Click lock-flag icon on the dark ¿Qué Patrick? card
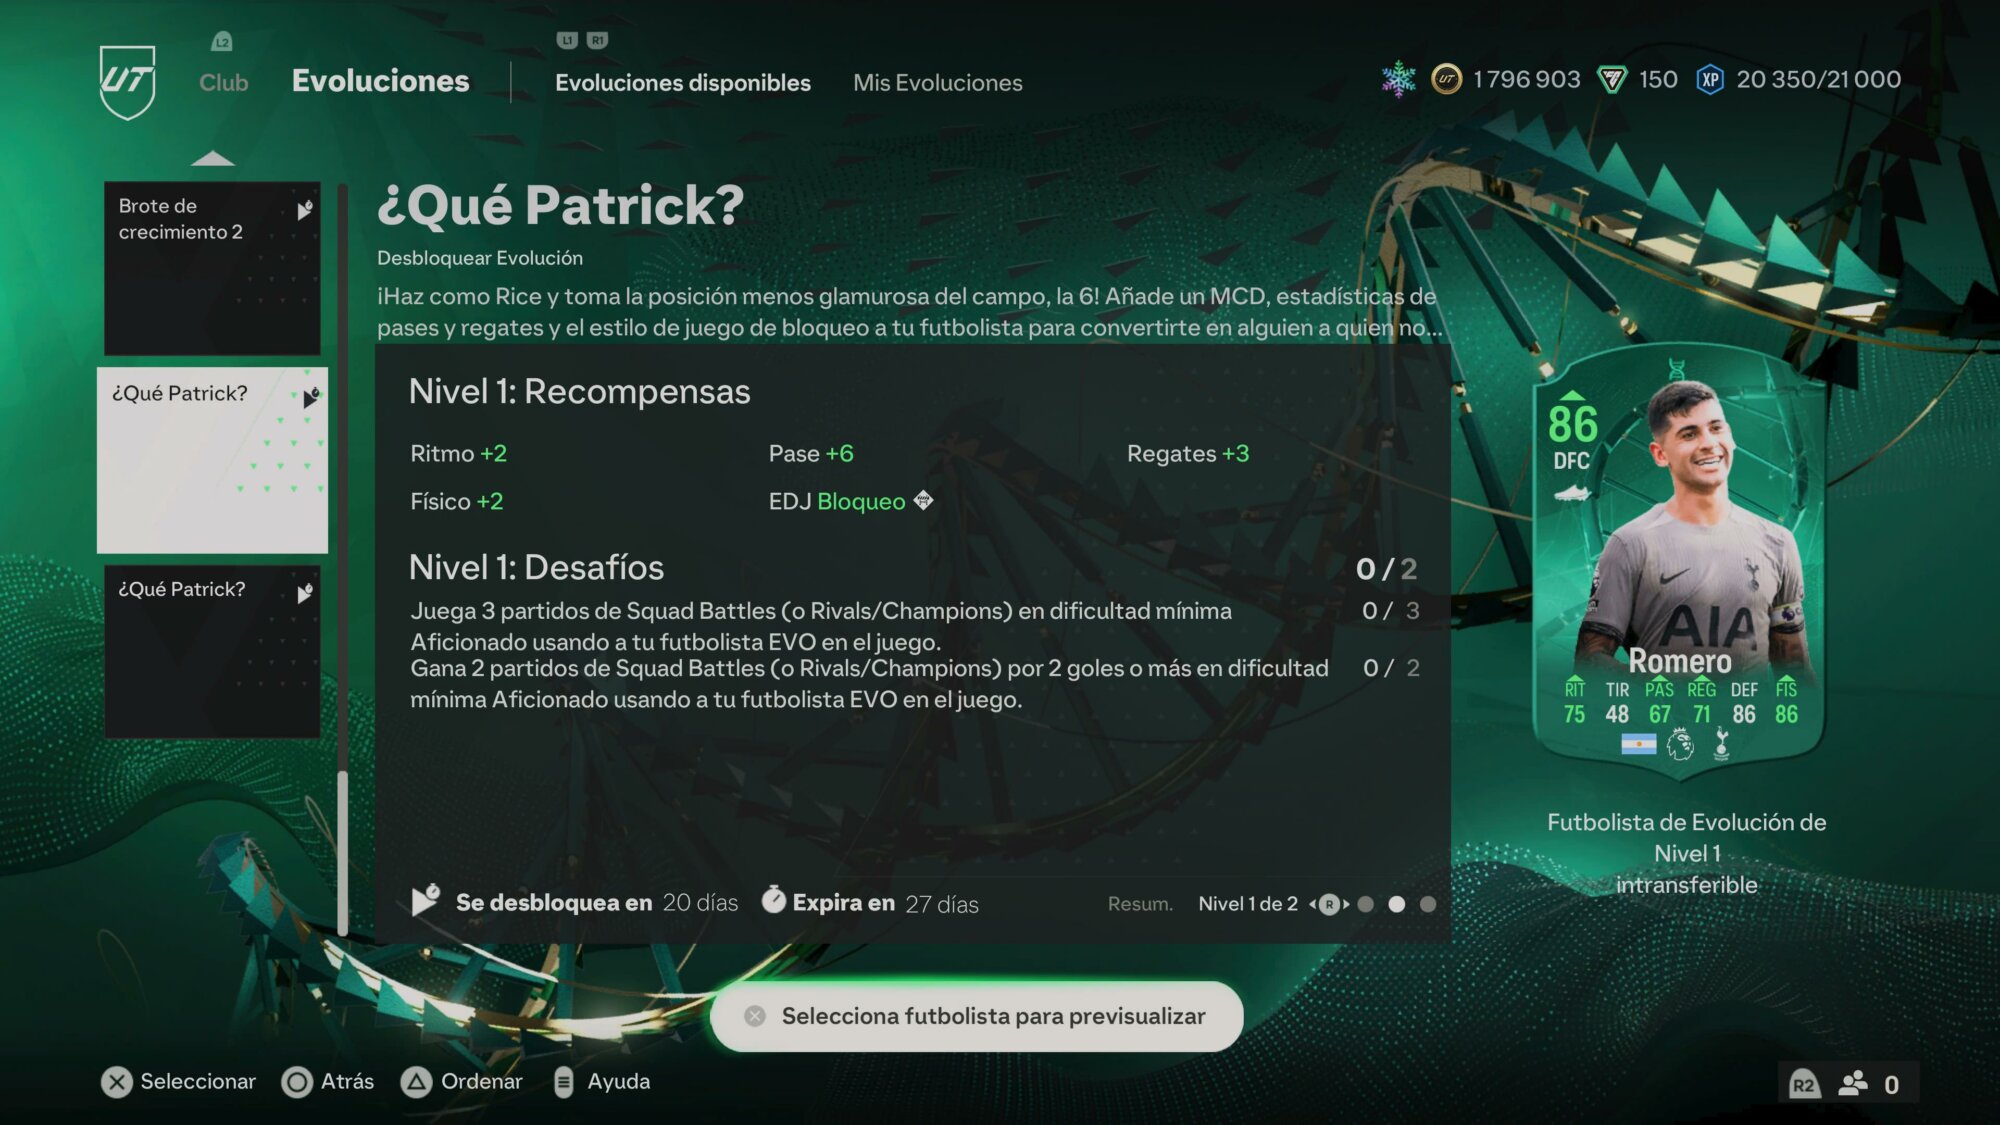The image size is (2000, 1125). [305, 593]
